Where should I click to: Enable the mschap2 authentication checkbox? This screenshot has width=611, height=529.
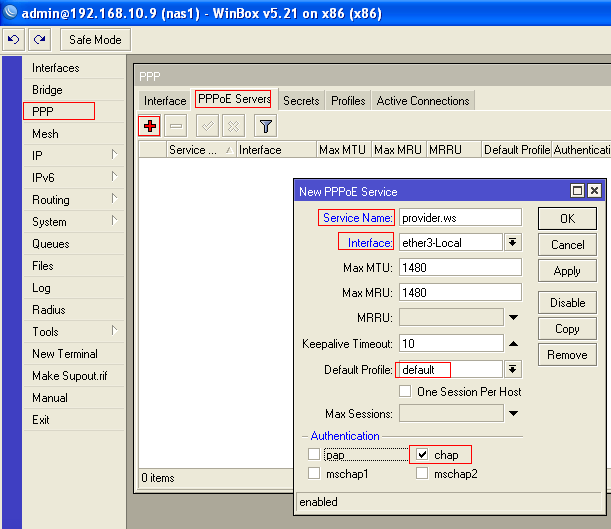pos(422,473)
